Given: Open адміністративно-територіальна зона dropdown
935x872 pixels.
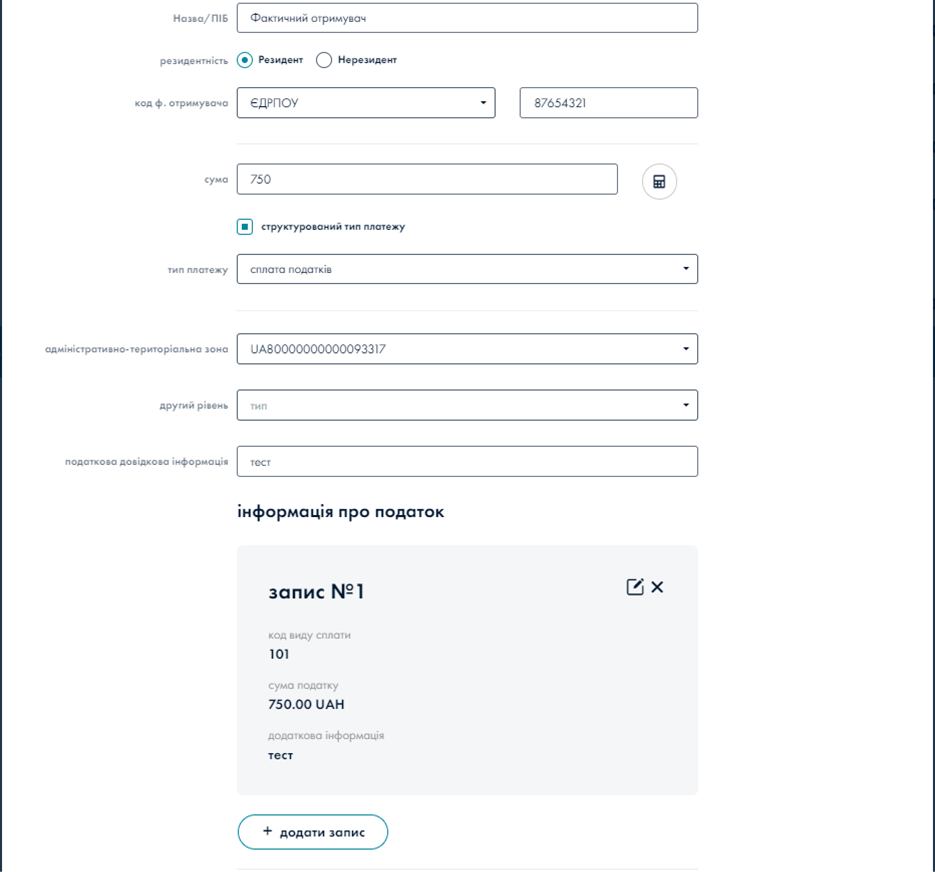Looking at the screenshot, I should point(467,349).
